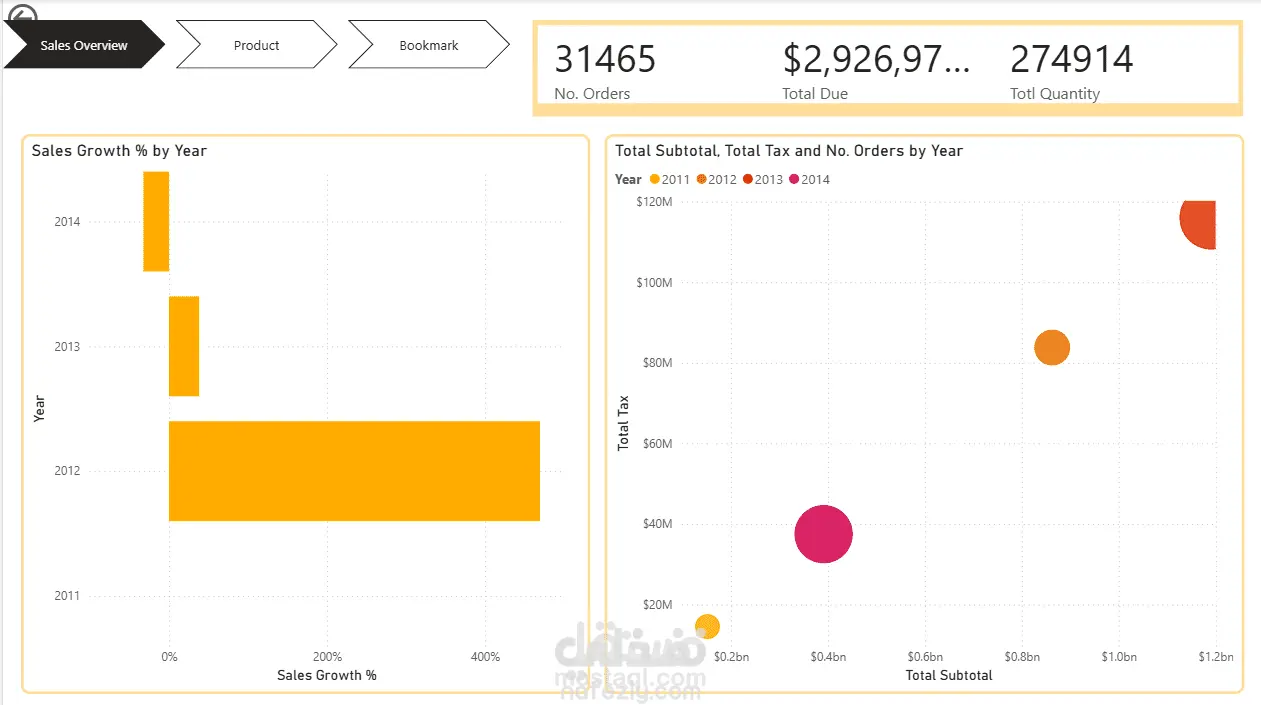Select the 2011 legend color dot

655,180
